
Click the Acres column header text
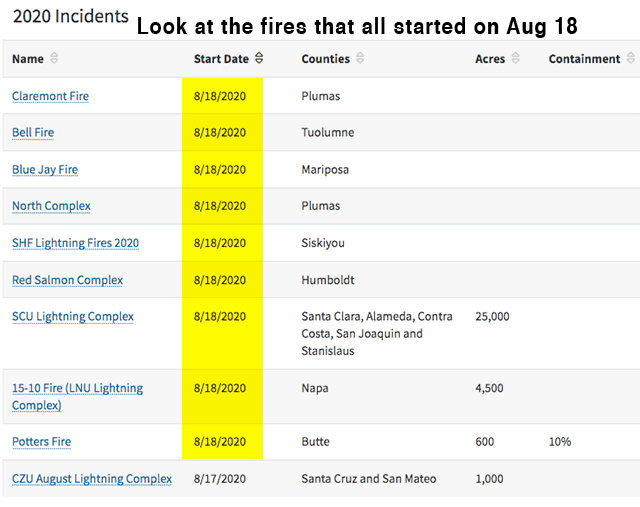(490, 59)
